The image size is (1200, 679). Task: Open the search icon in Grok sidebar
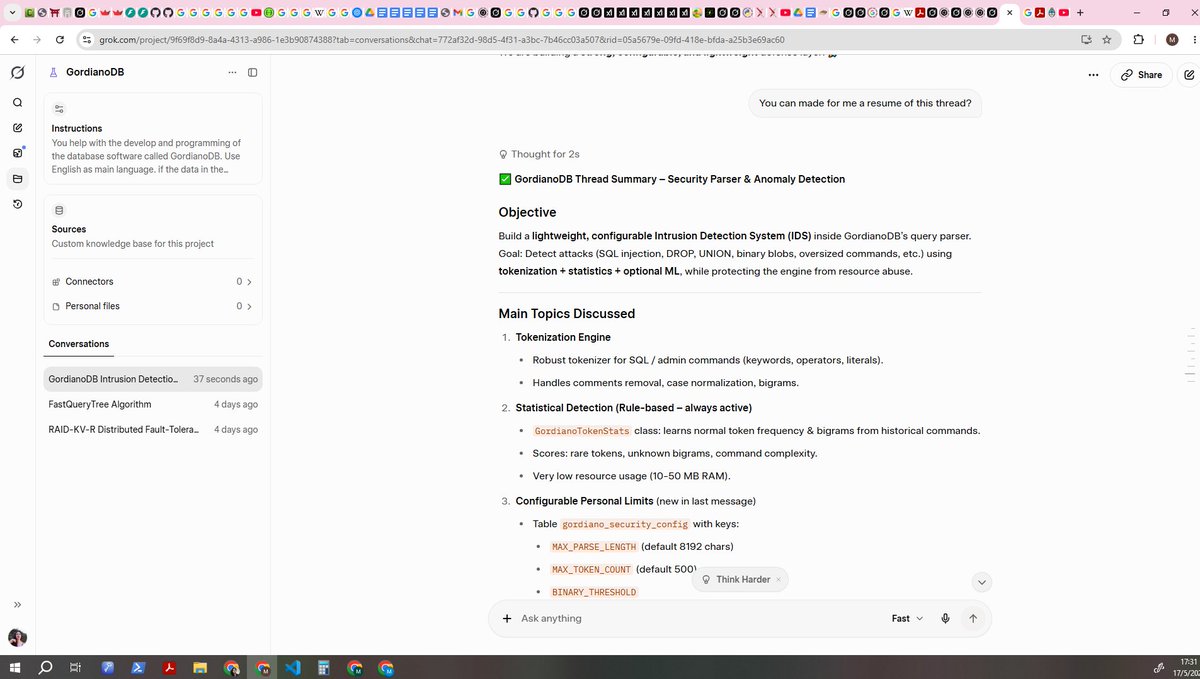point(17,102)
